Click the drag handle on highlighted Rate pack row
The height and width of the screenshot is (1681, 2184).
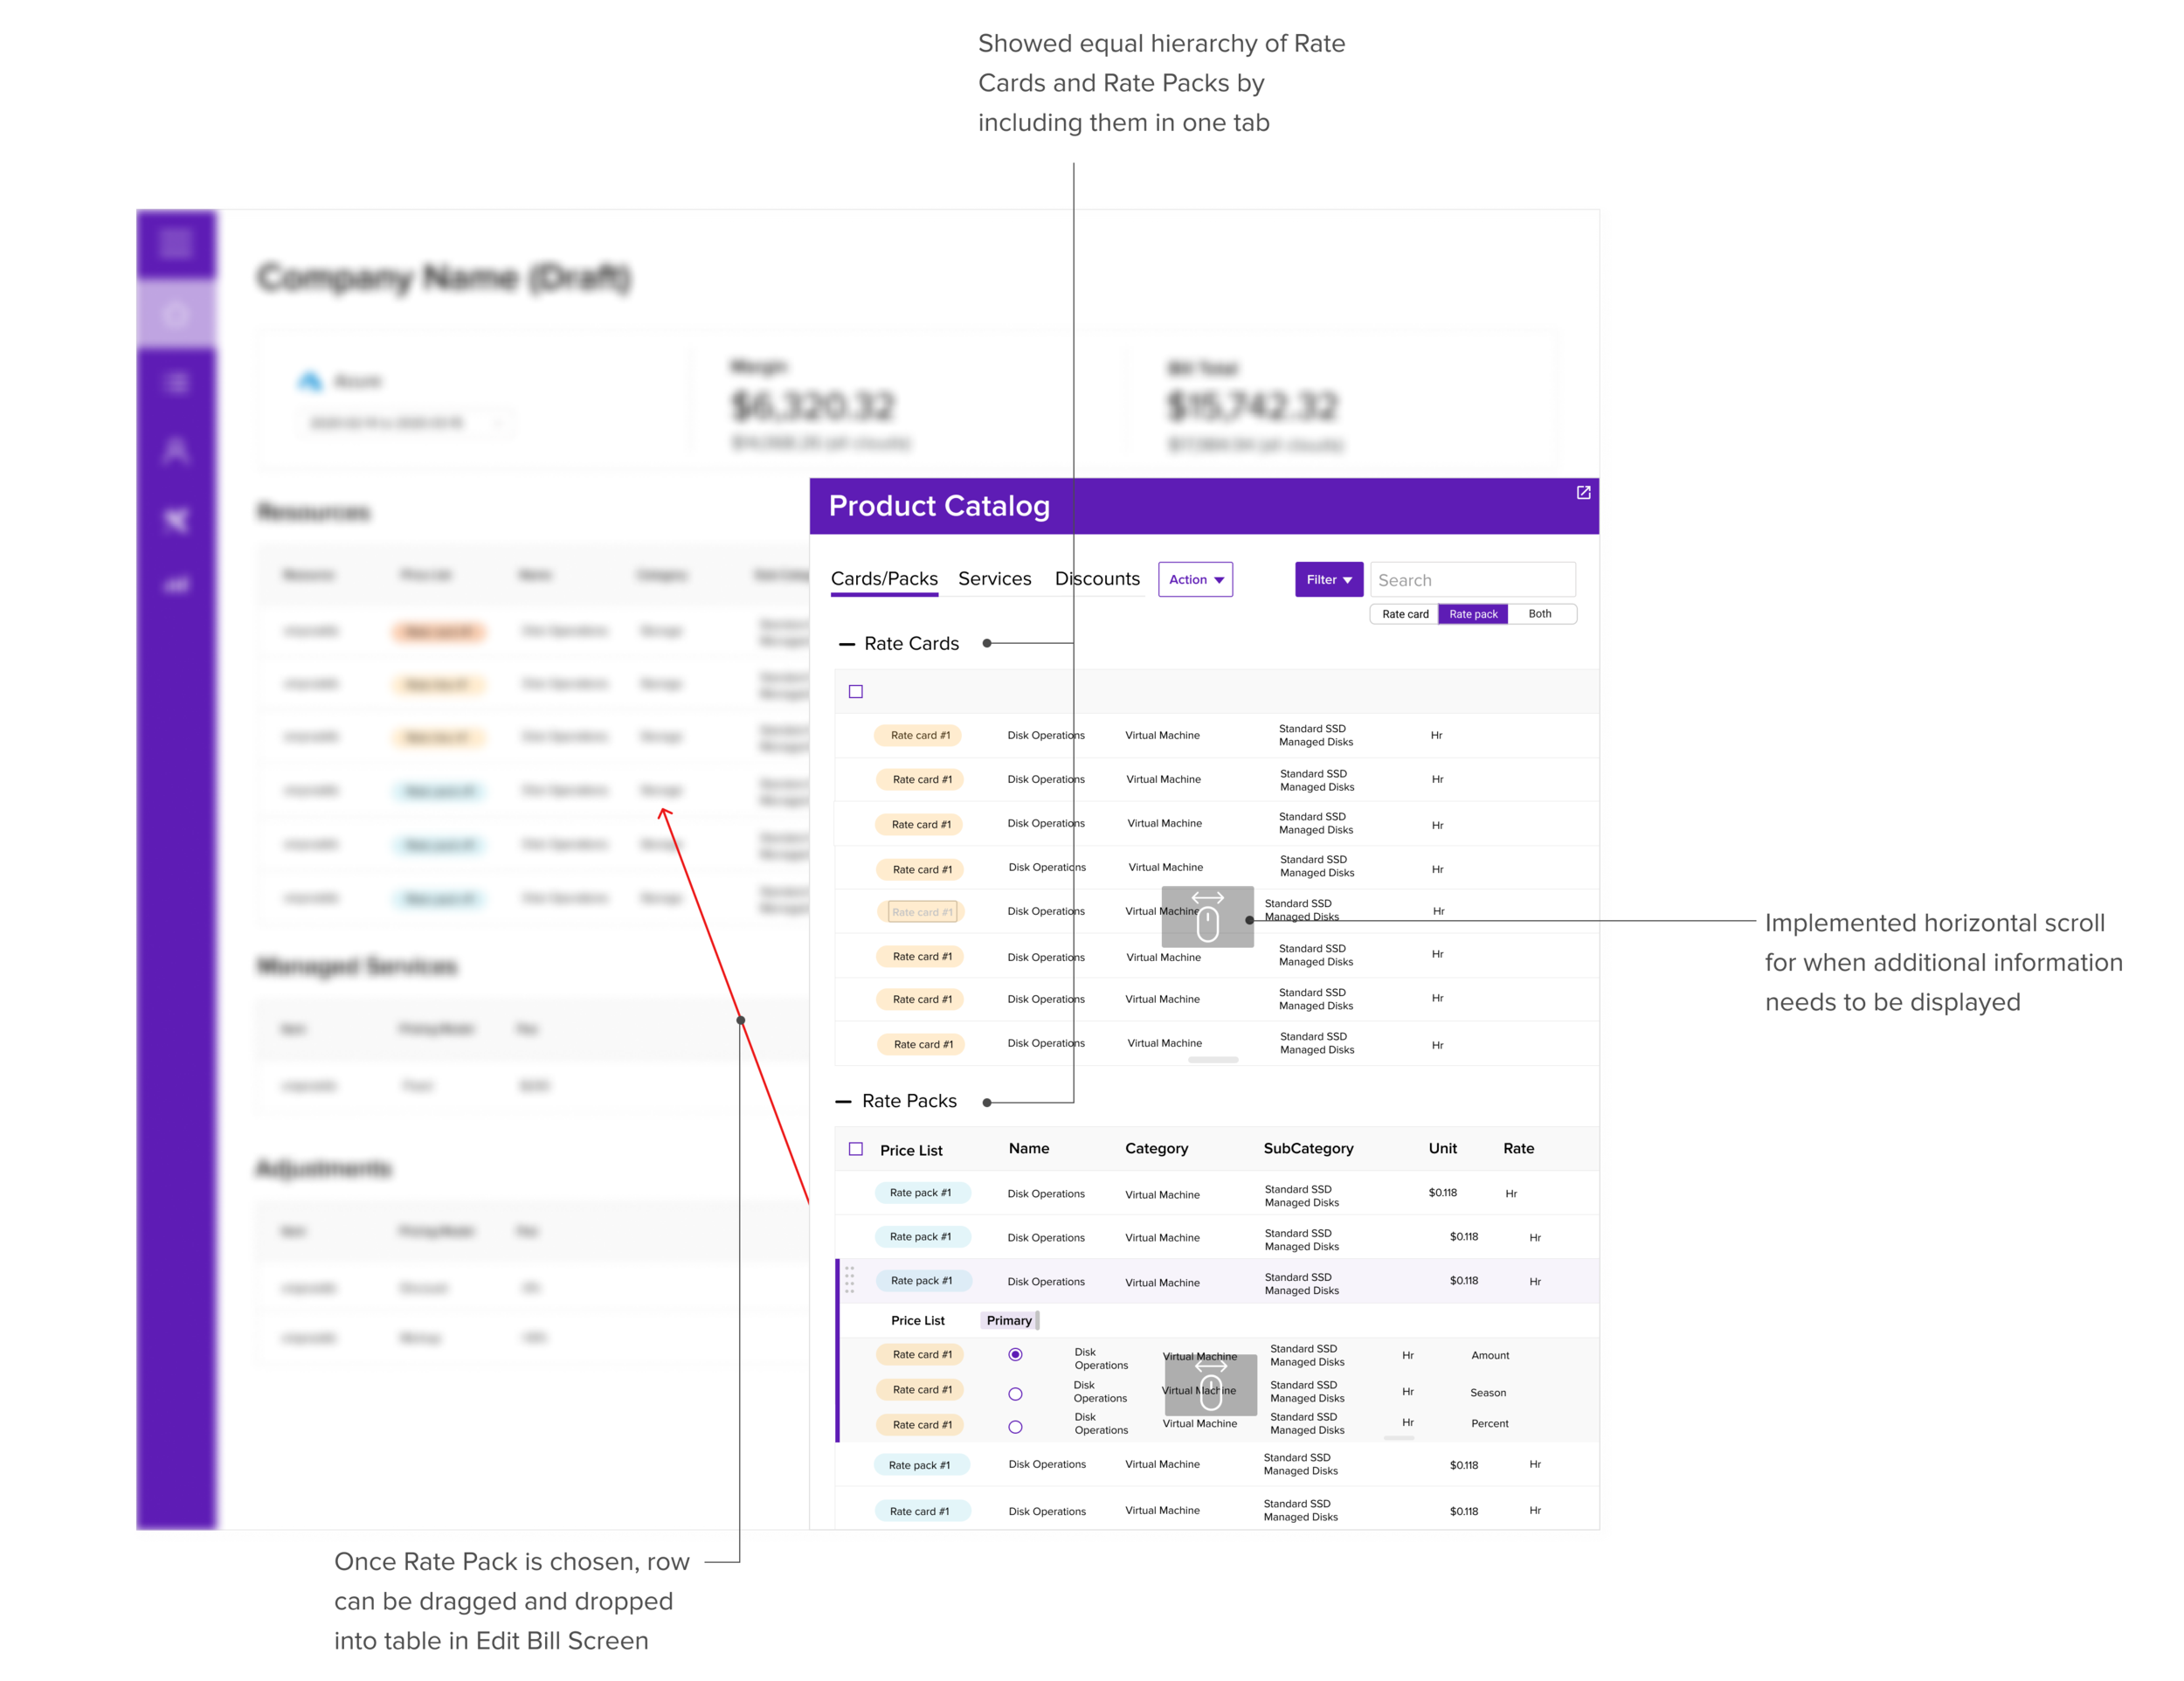point(849,1280)
